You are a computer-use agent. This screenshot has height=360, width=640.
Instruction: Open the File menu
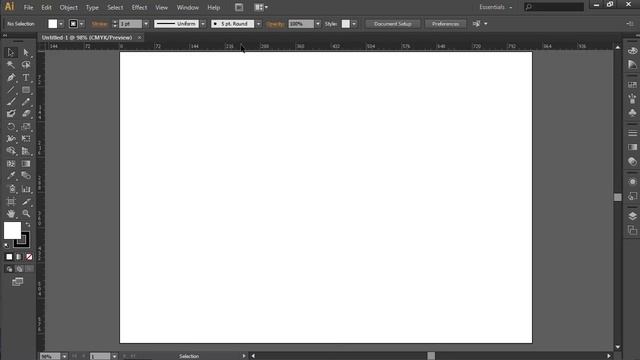pyautogui.click(x=28, y=7)
